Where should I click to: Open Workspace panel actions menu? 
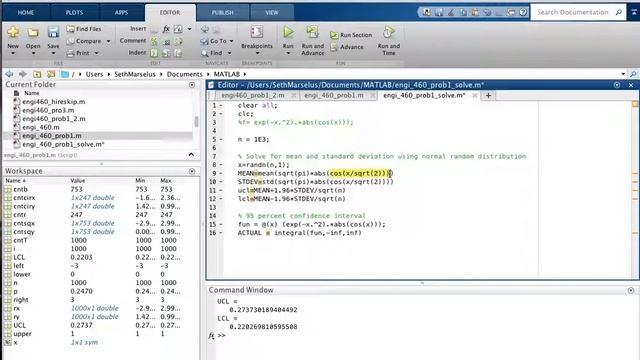point(192,171)
